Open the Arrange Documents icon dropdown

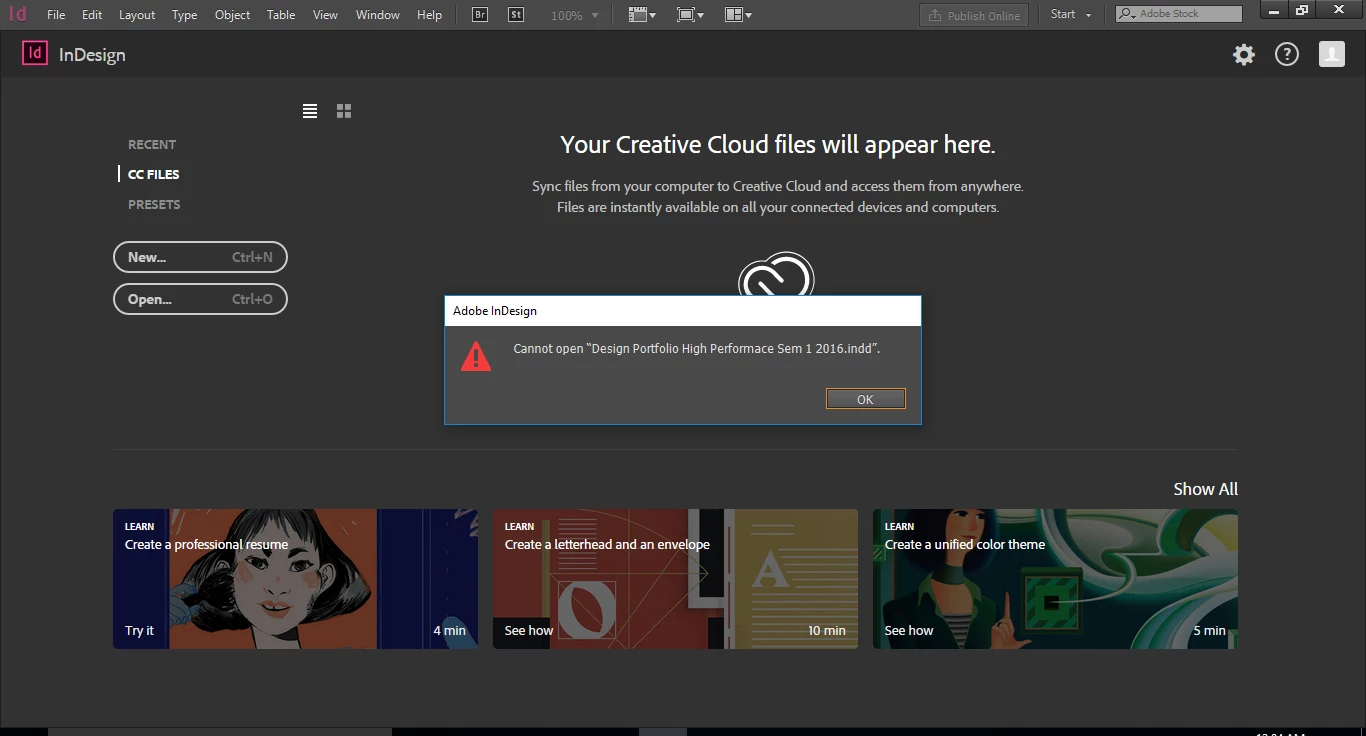738,15
